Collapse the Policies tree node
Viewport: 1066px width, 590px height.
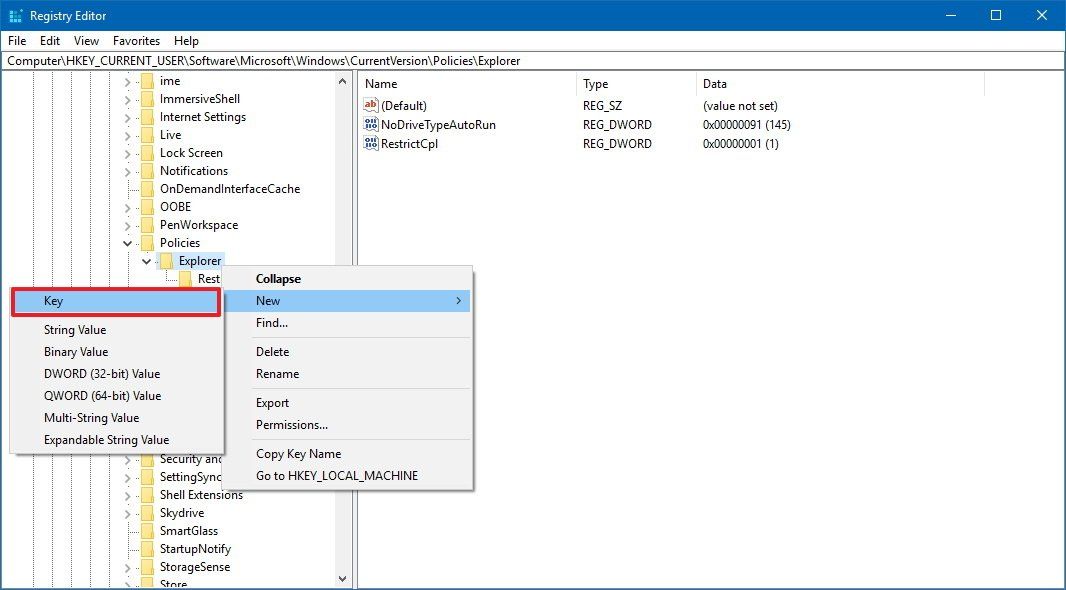(128, 242)
